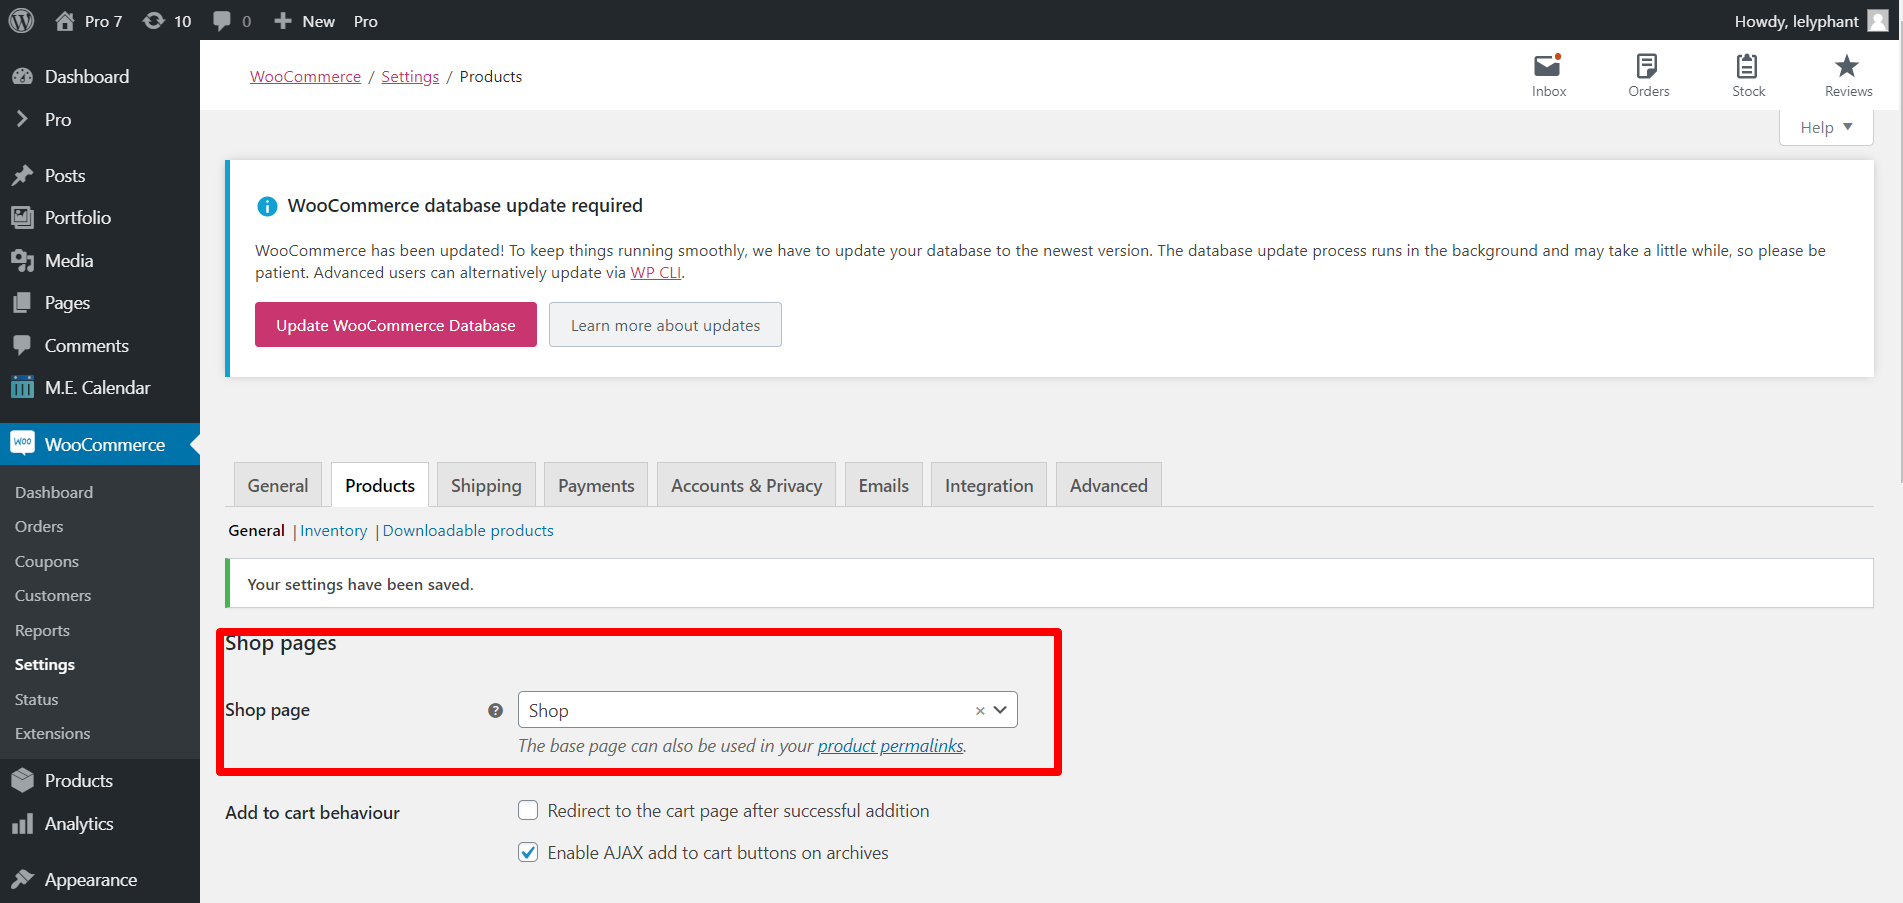The width and height of the screenshot is (1903, 903).
Task: Click the Analytics bar chart icon
Action: (x=22, y=824)
